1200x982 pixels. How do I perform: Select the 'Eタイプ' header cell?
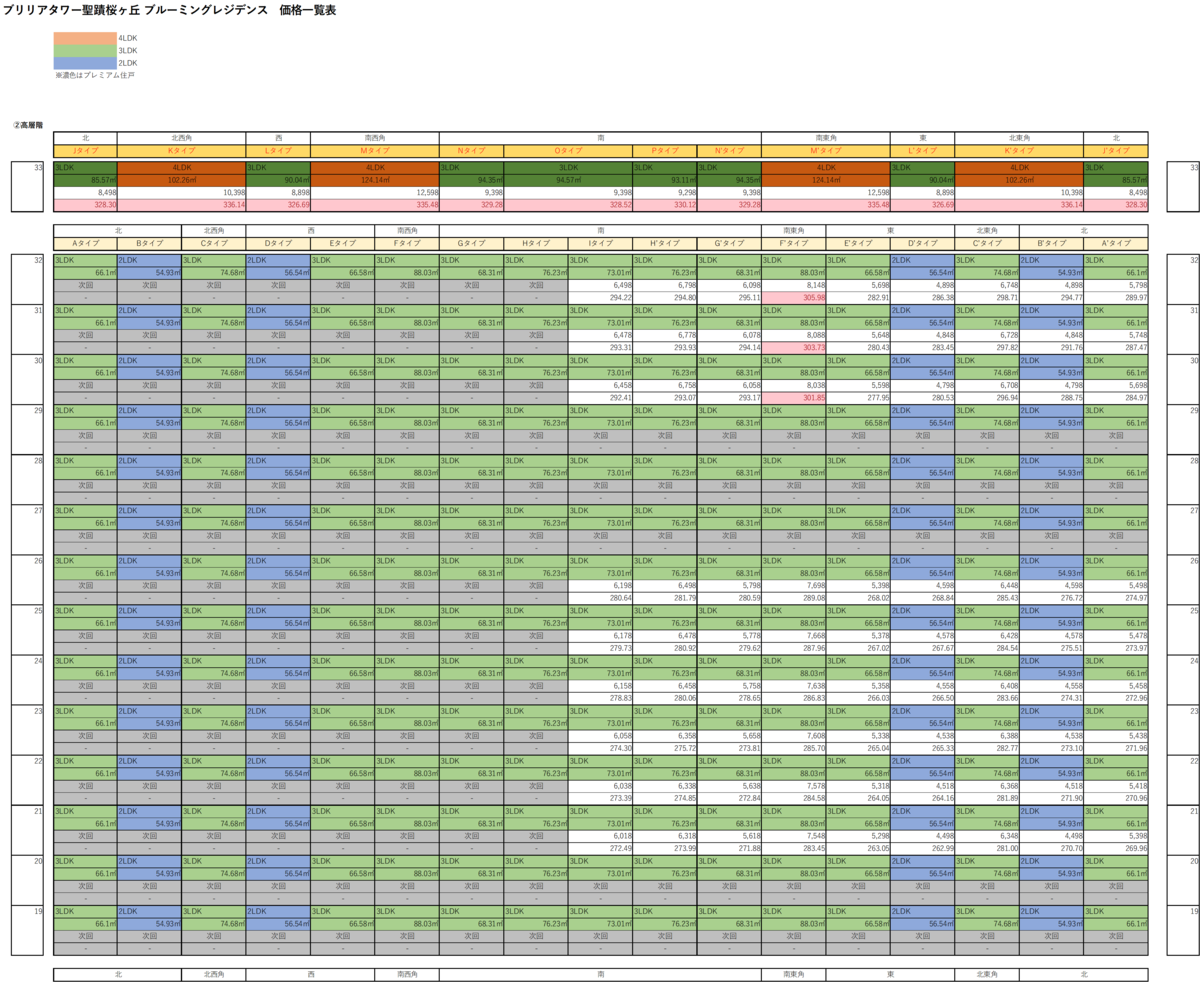click(x=343, y=243)
